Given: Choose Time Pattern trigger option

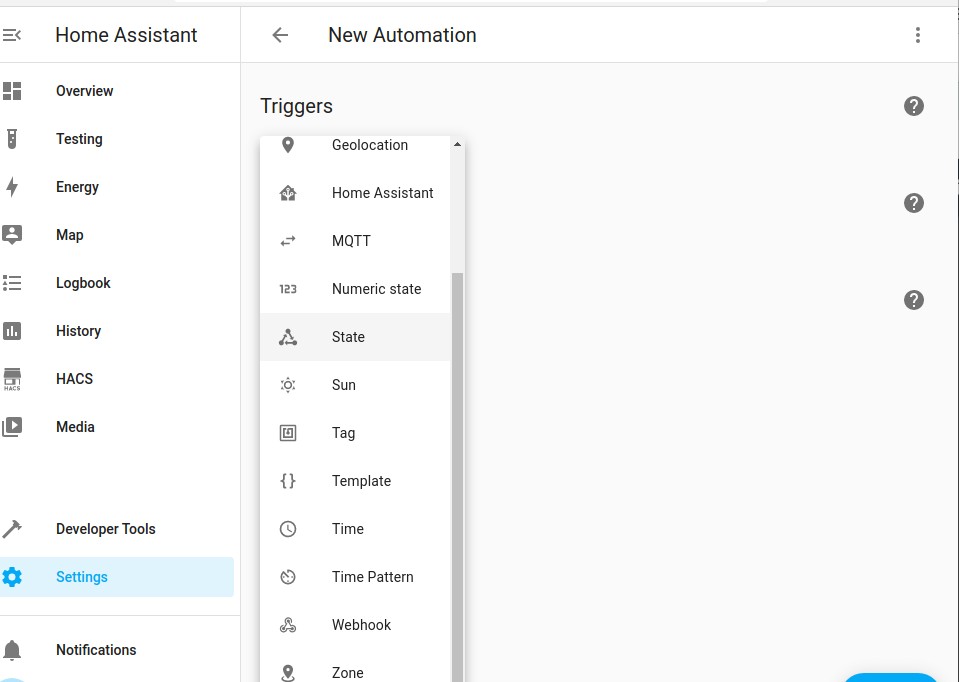Looking at the screenshot, I should tap(355, 577).
